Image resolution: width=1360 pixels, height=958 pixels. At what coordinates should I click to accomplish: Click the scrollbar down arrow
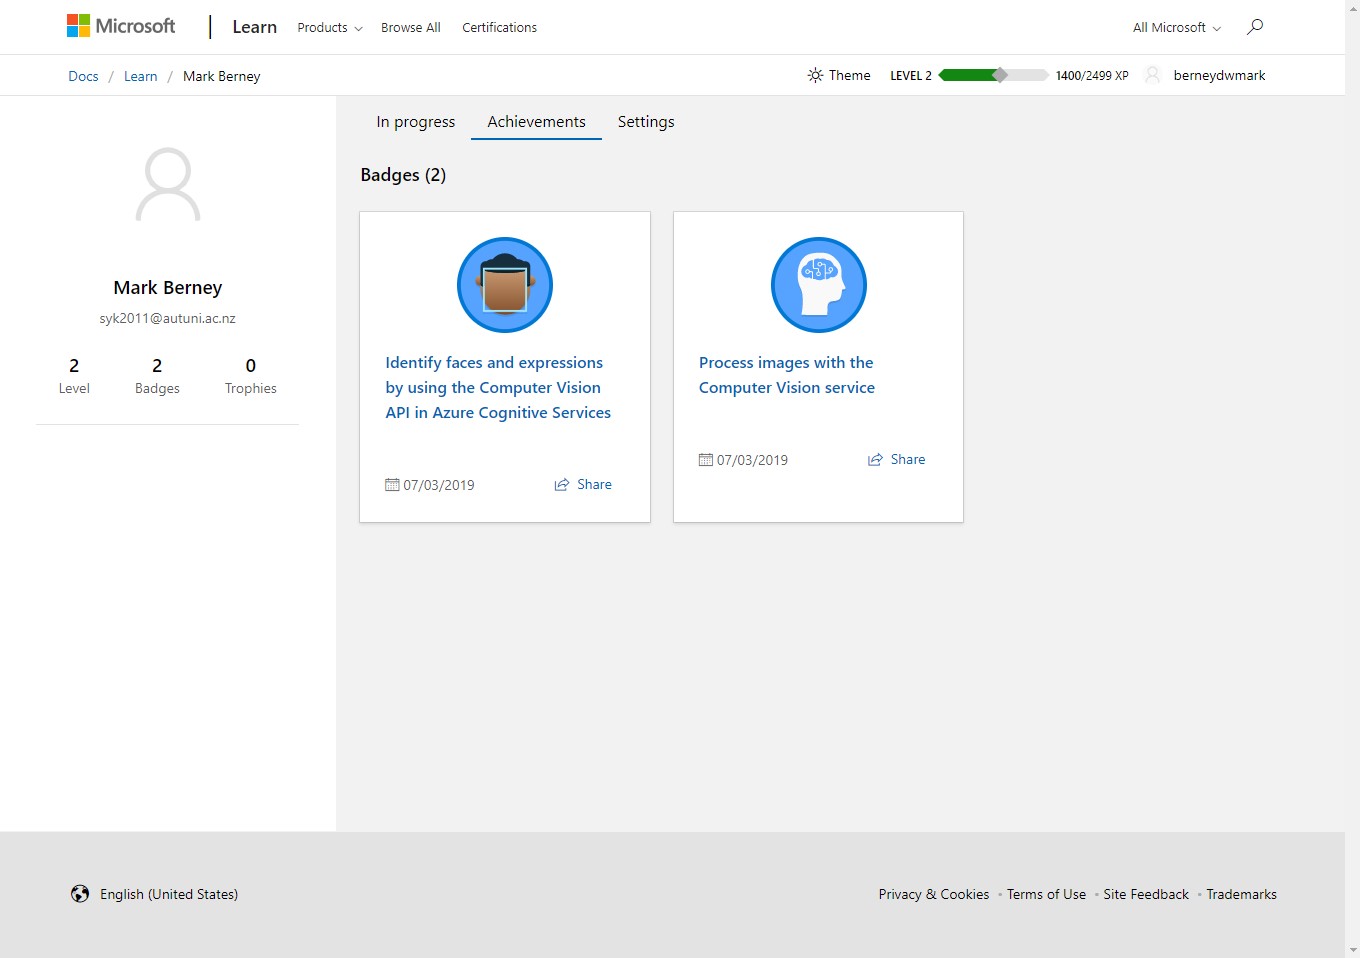(x=1353, y=950)
